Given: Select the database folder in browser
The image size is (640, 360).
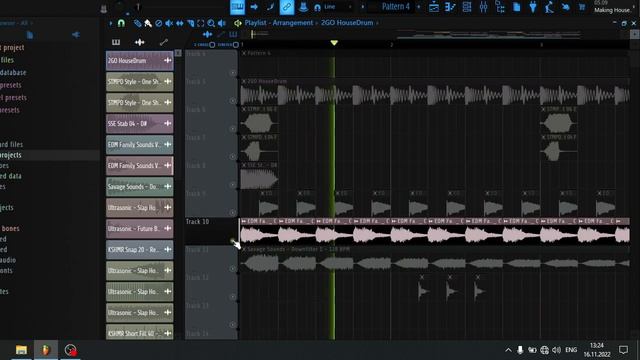Looking at the screenshot, I should click(x=13, y=73).
